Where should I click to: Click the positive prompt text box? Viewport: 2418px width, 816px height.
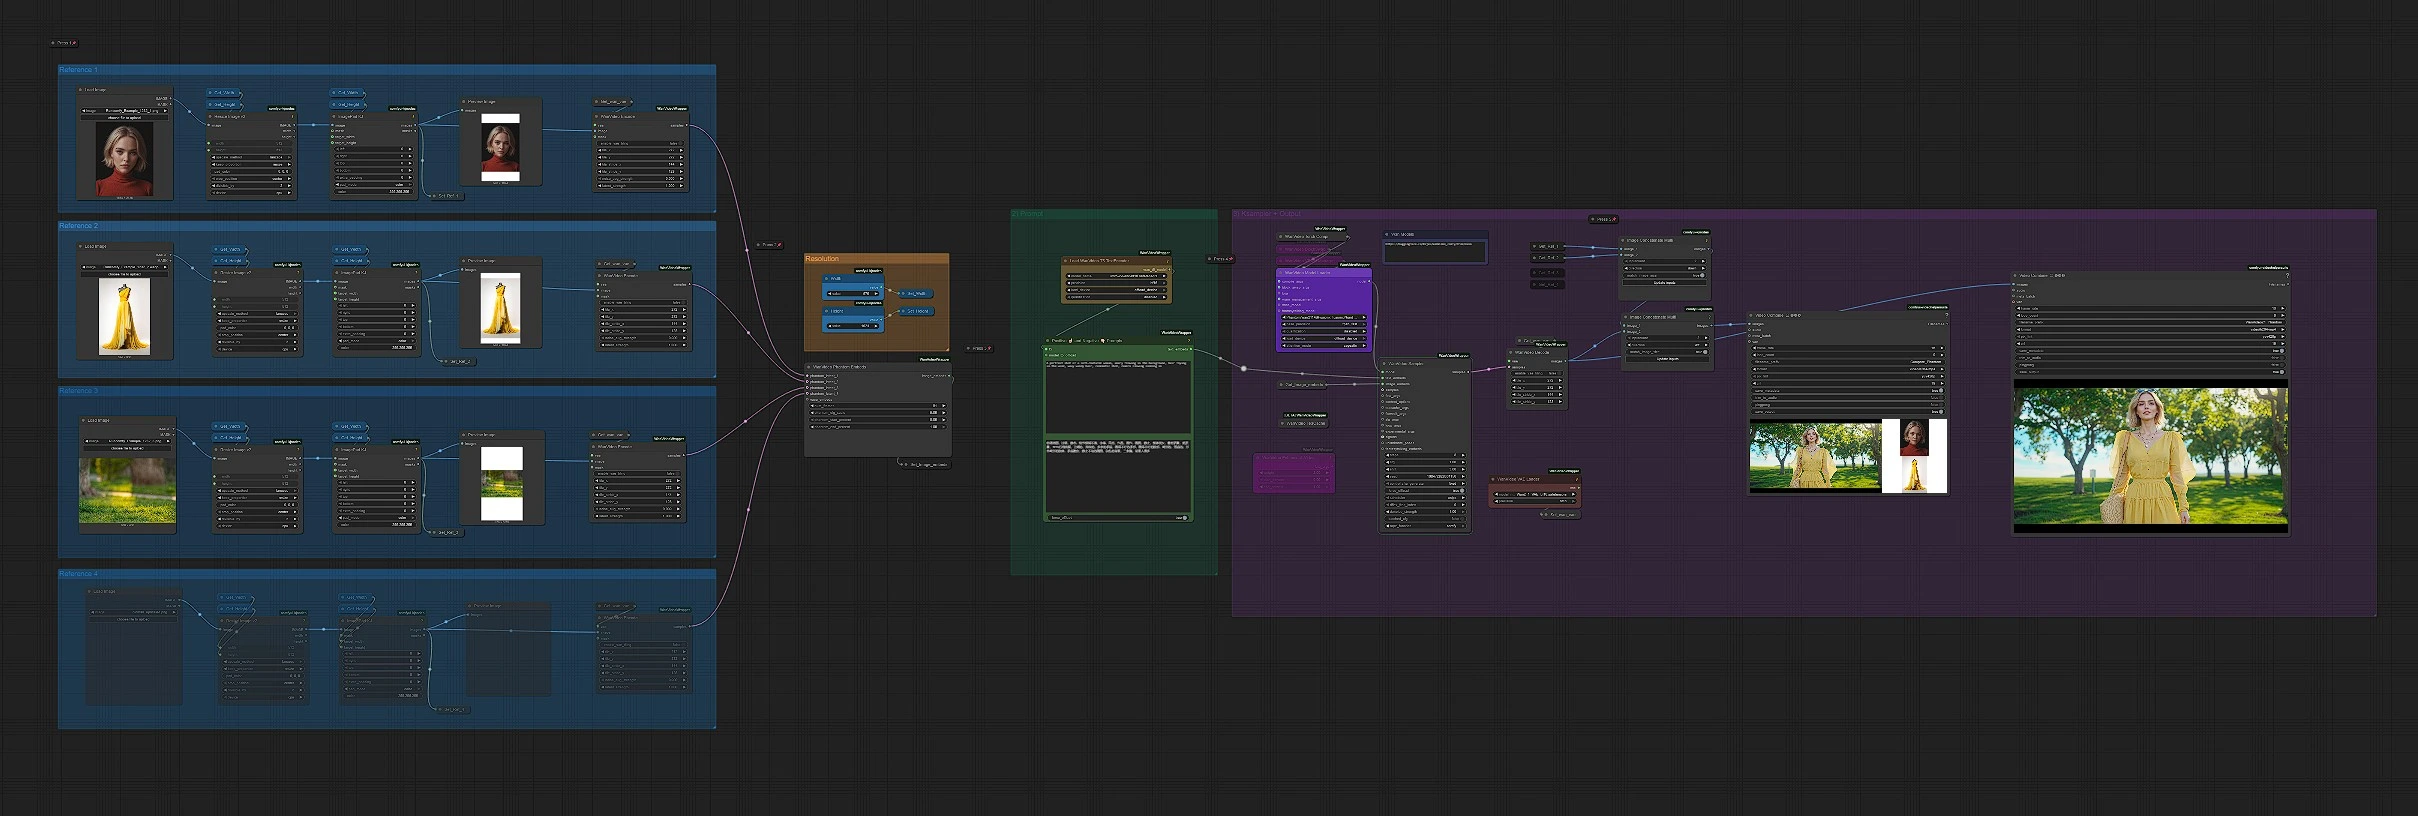click(x=1118, y=396)
